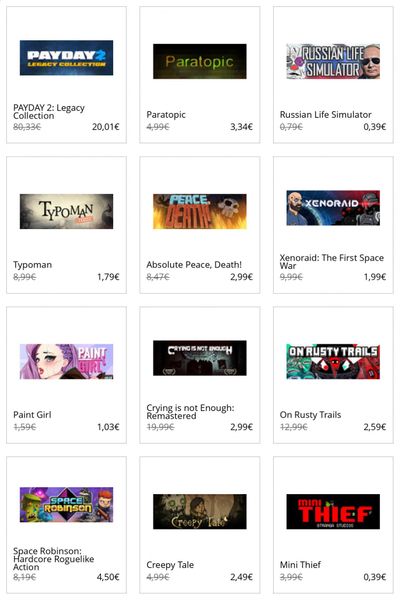This screenshot has width=400, height=600.
Task: Click the Peace, Death! game banner
Action: 199,211
